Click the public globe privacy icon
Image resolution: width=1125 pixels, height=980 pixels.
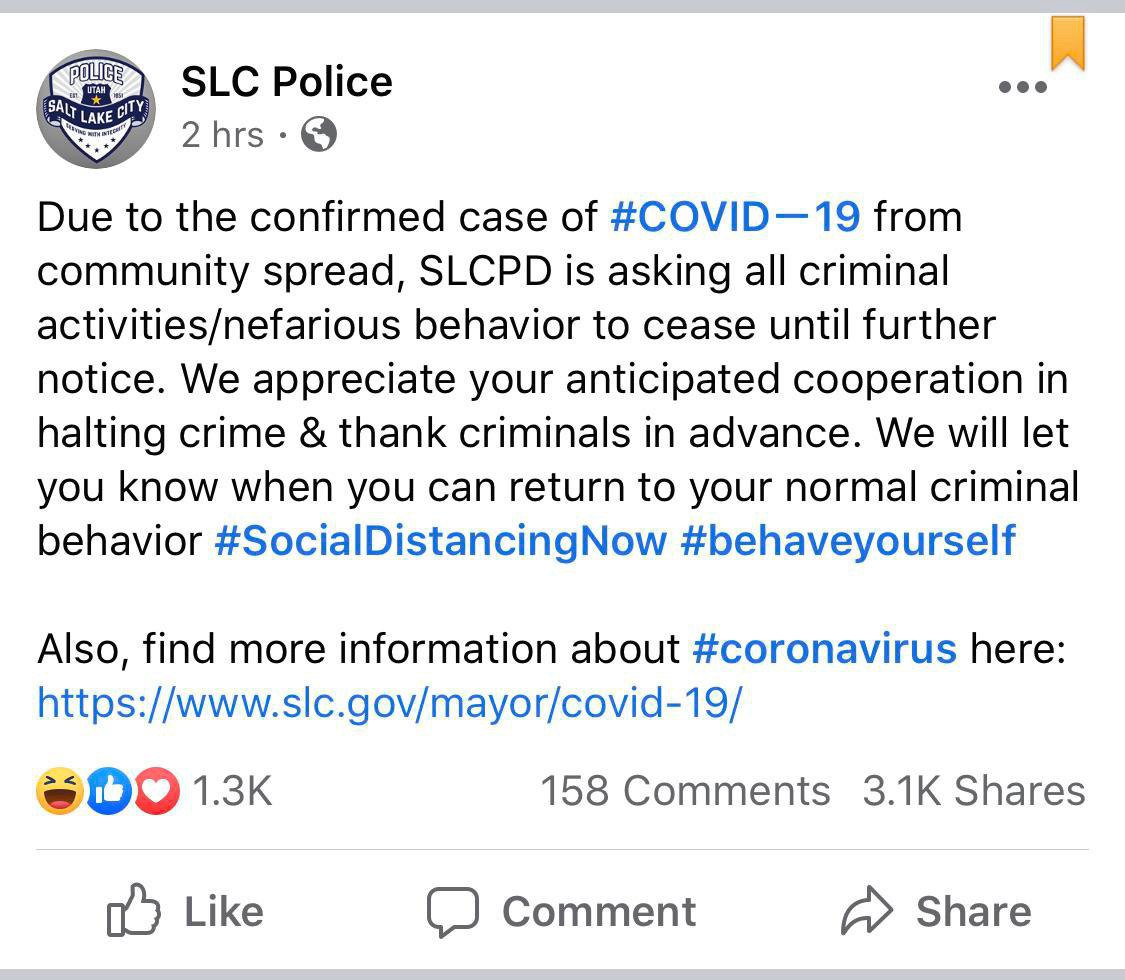click(x=318, y=135)
